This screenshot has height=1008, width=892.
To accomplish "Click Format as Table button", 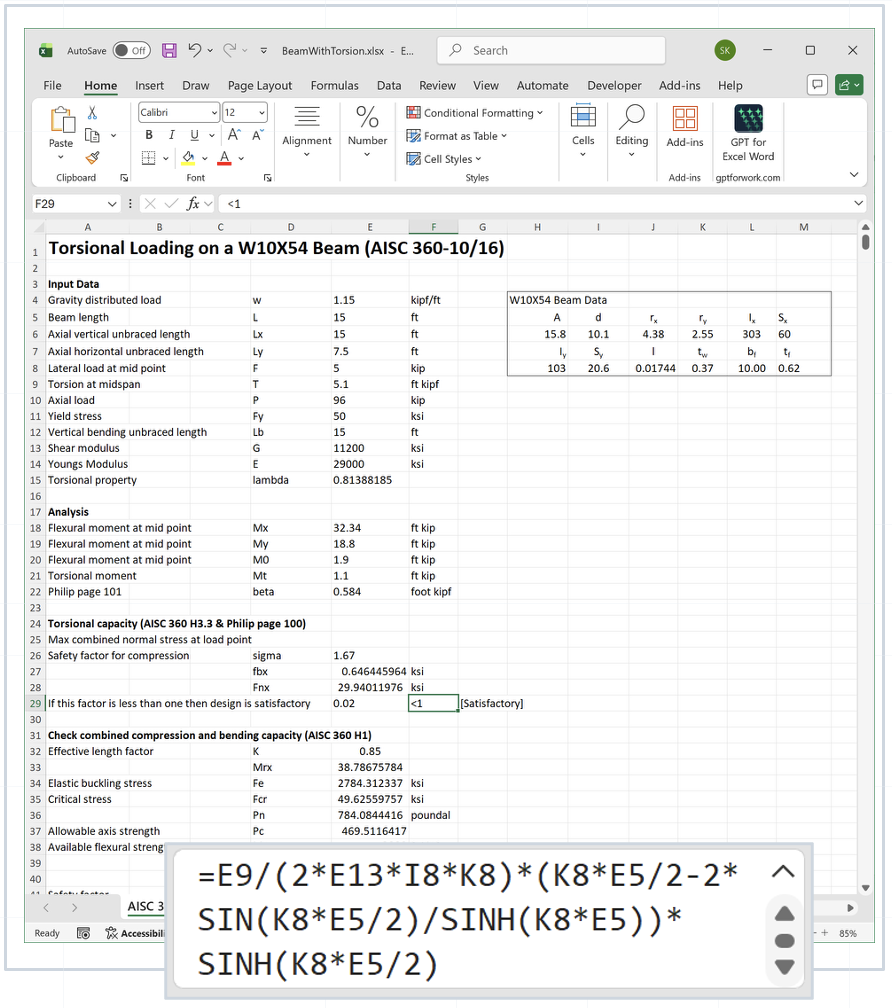I will tap(457, 136).
